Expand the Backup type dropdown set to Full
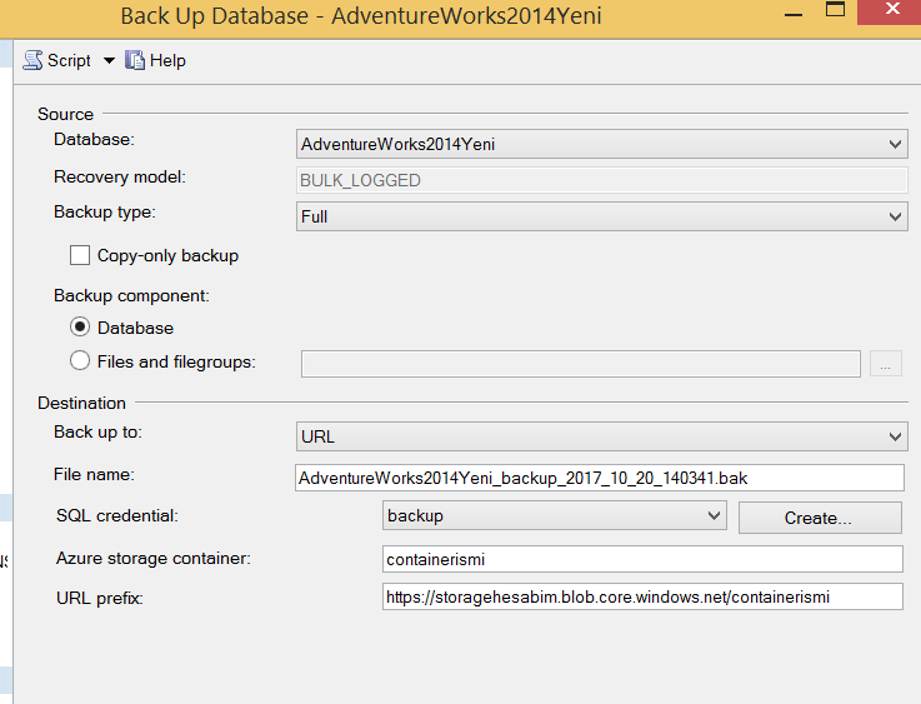 [x=602, y=217]
